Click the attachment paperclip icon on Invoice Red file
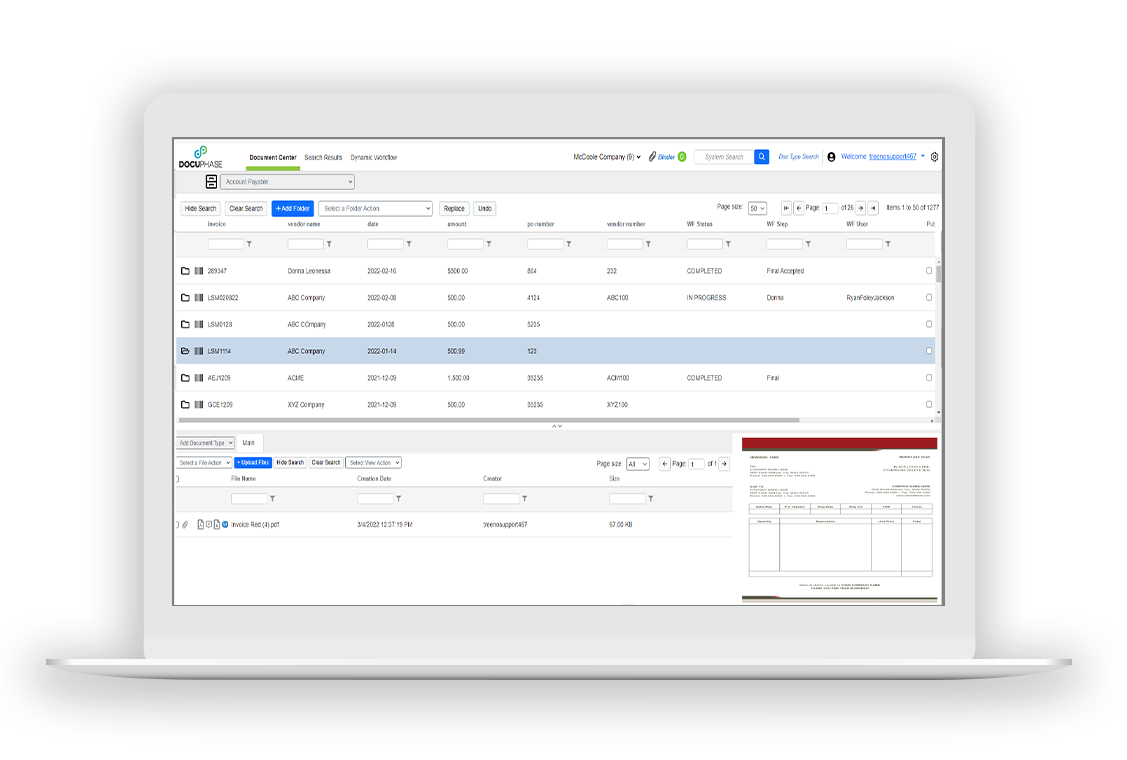The image size is (1127, 760). (x=185, y=525)
